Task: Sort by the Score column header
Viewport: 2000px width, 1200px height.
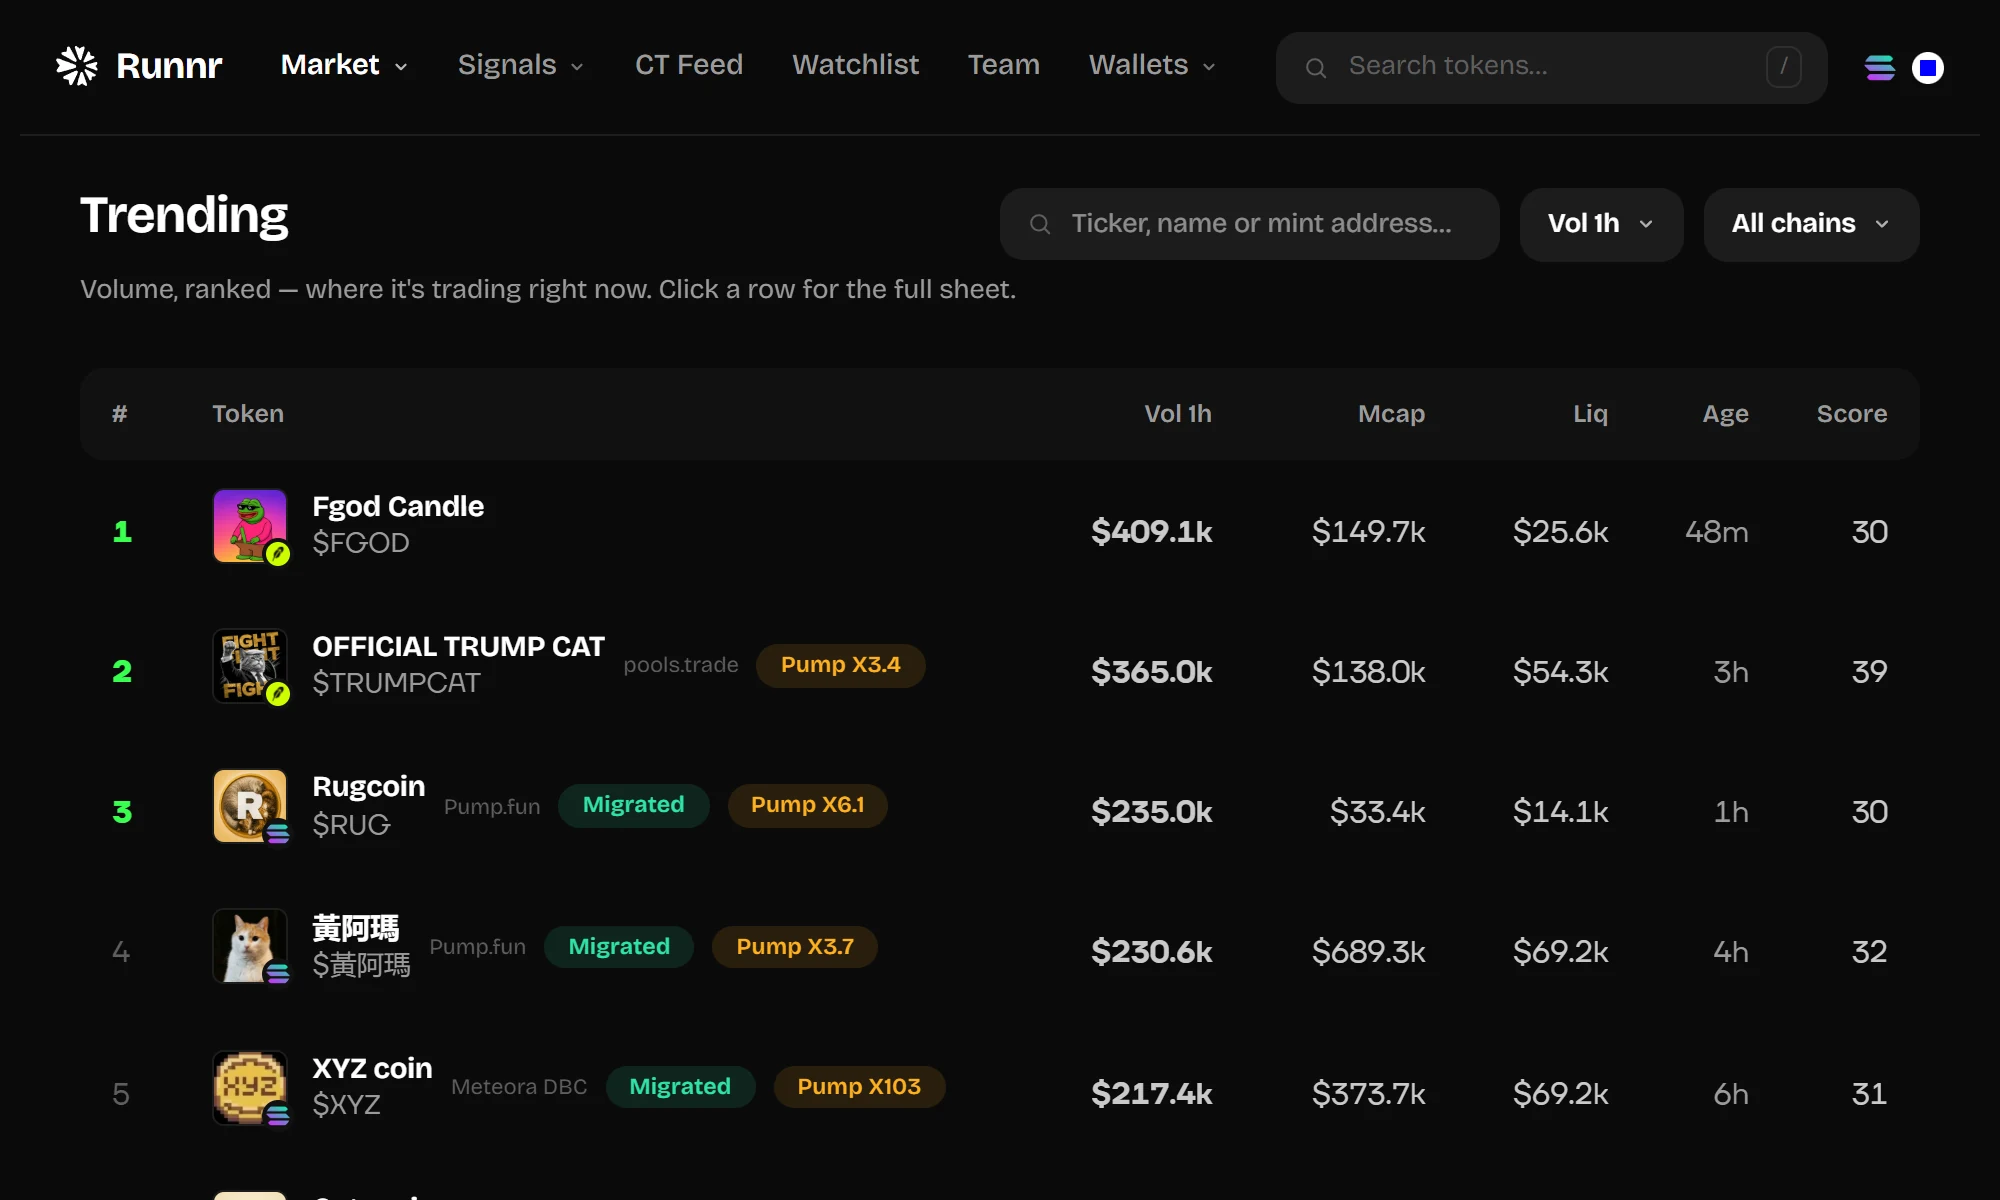Action: coord(1852,414)
